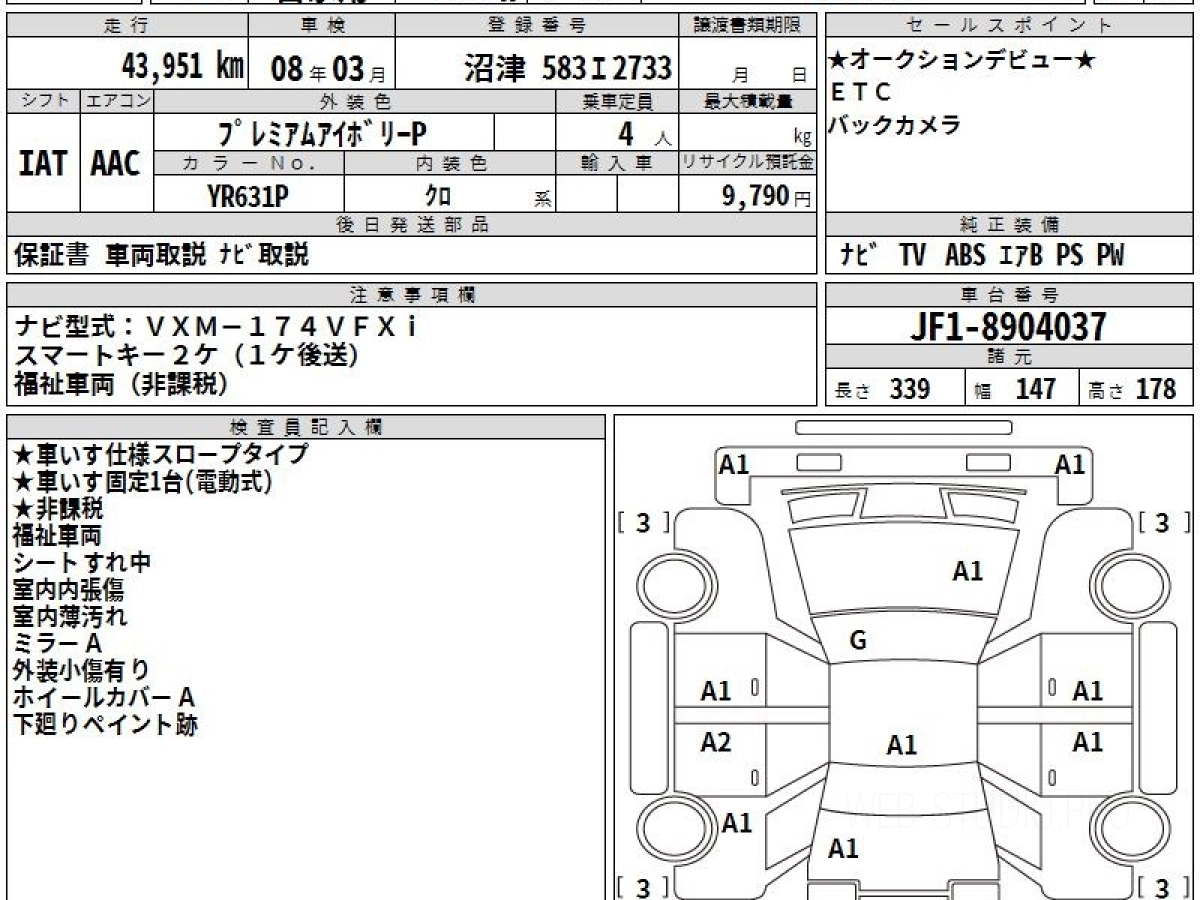Click the G mark on windshield diagram
The width and height of the screenshot is (1200, 900).
coord(857,641)
